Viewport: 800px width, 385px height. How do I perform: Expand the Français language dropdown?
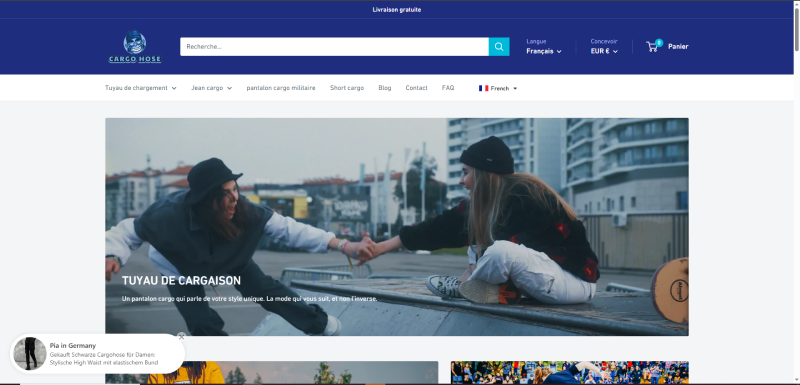pyautogui.click(x=544, y=51)
